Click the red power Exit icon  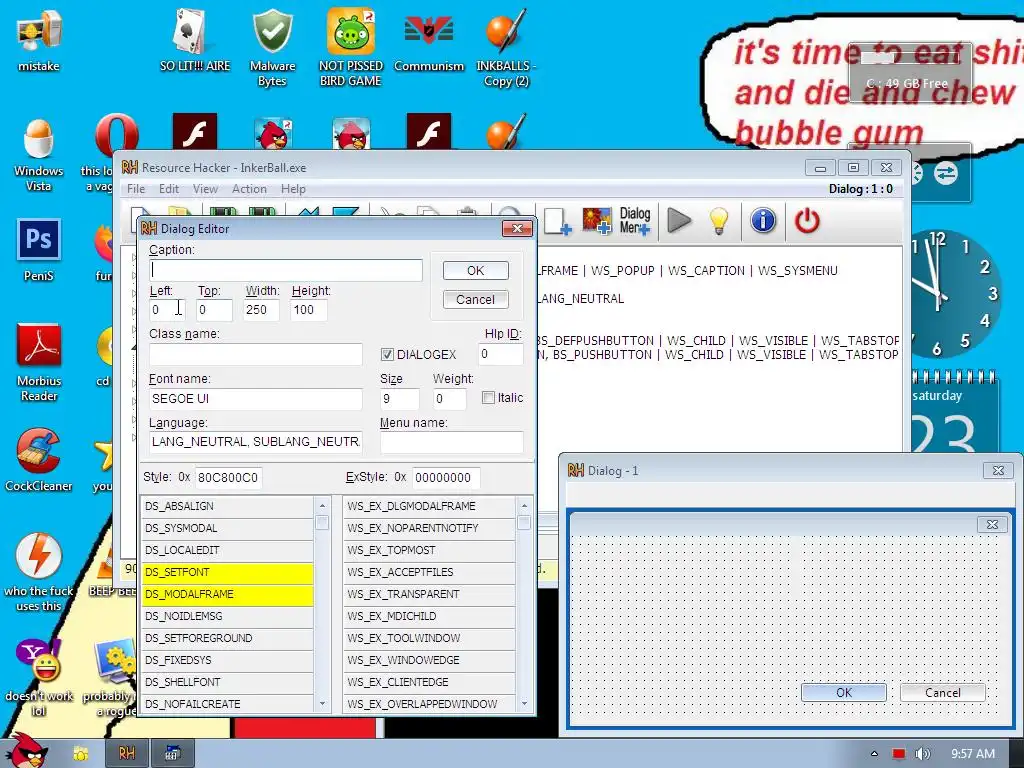(x=807, y=221)
